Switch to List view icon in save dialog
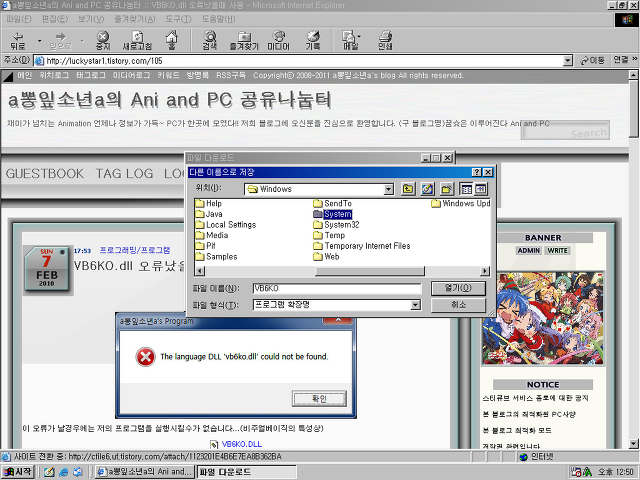The height and width of the screenshot is (480, 640). click(x=467, y=189)
